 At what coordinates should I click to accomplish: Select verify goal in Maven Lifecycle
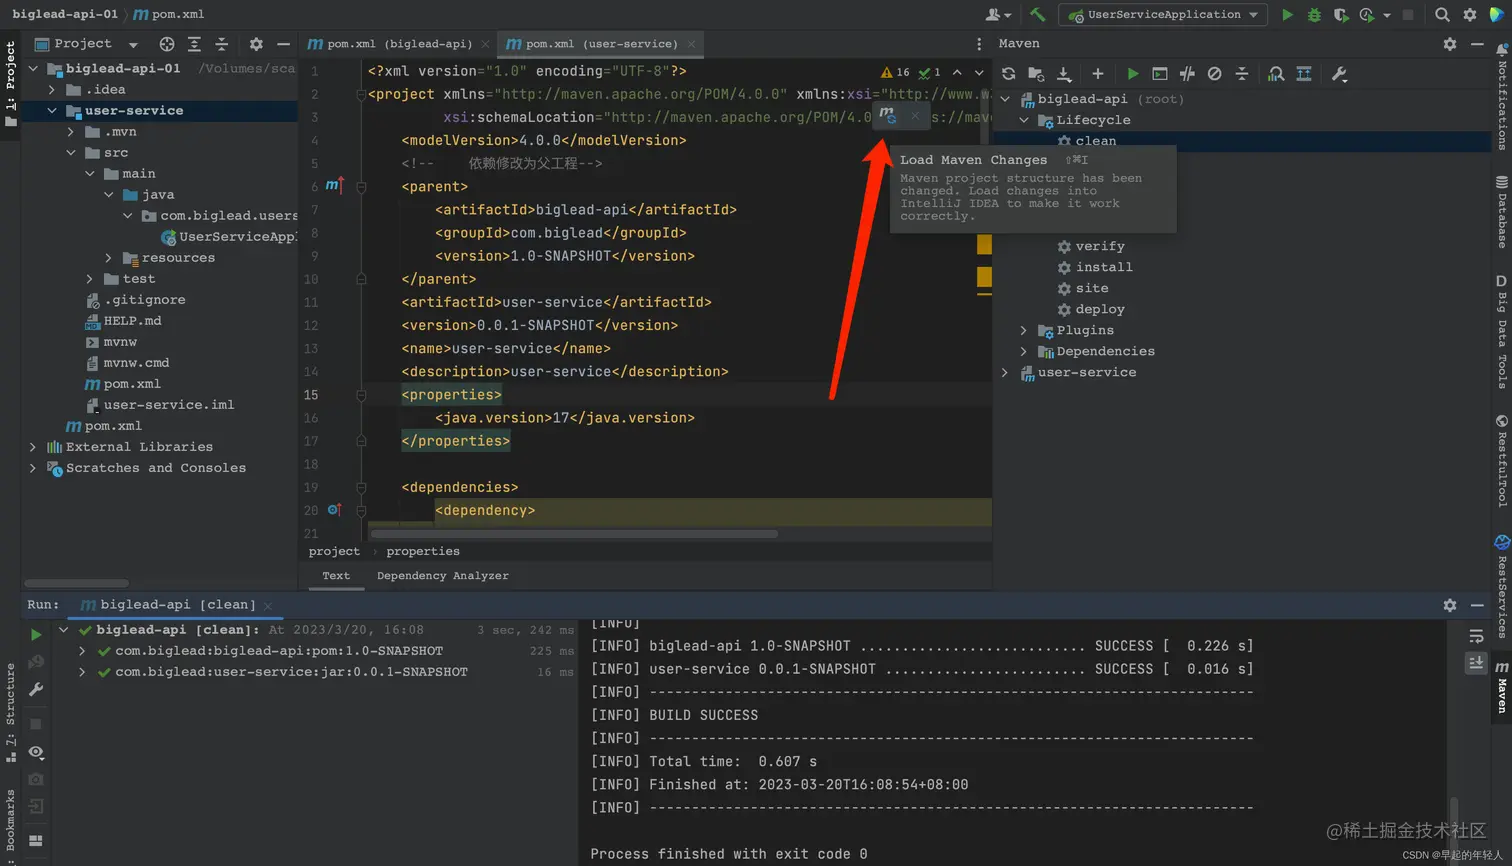coord(1100,246)
